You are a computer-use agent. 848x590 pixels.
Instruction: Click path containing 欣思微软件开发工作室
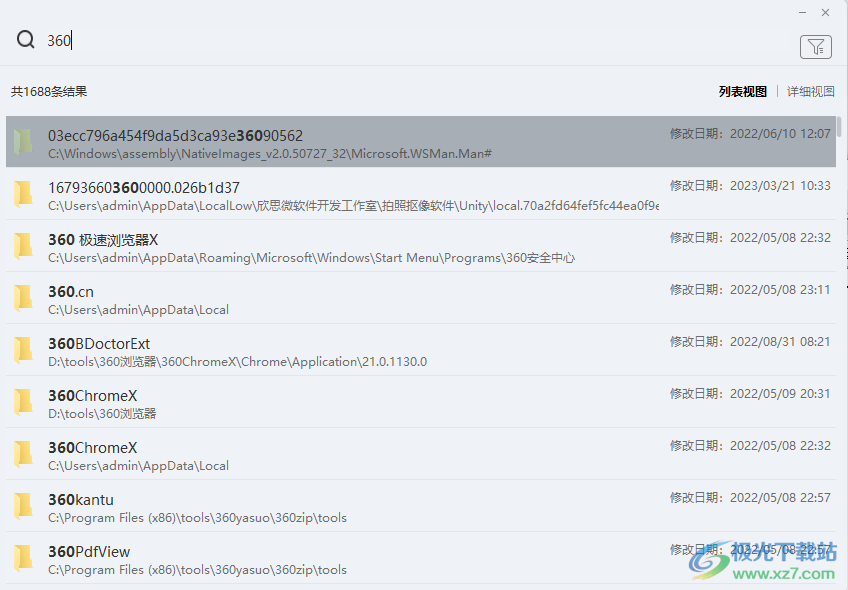click(353, 205)
